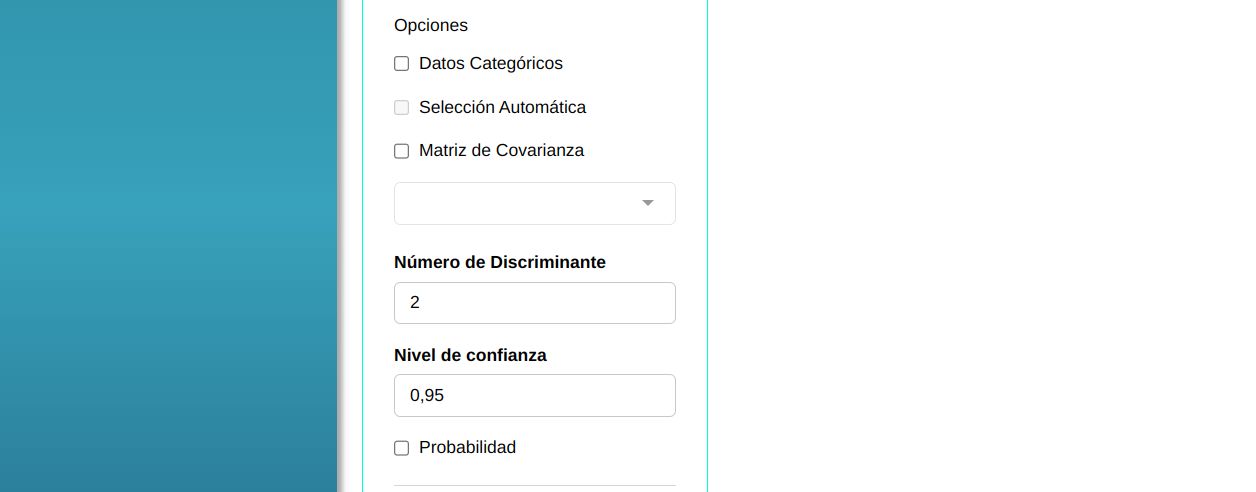Place cursor on the value 0,95
Image resolution: width=1256 pixels, height=492 pixels.
427,396
